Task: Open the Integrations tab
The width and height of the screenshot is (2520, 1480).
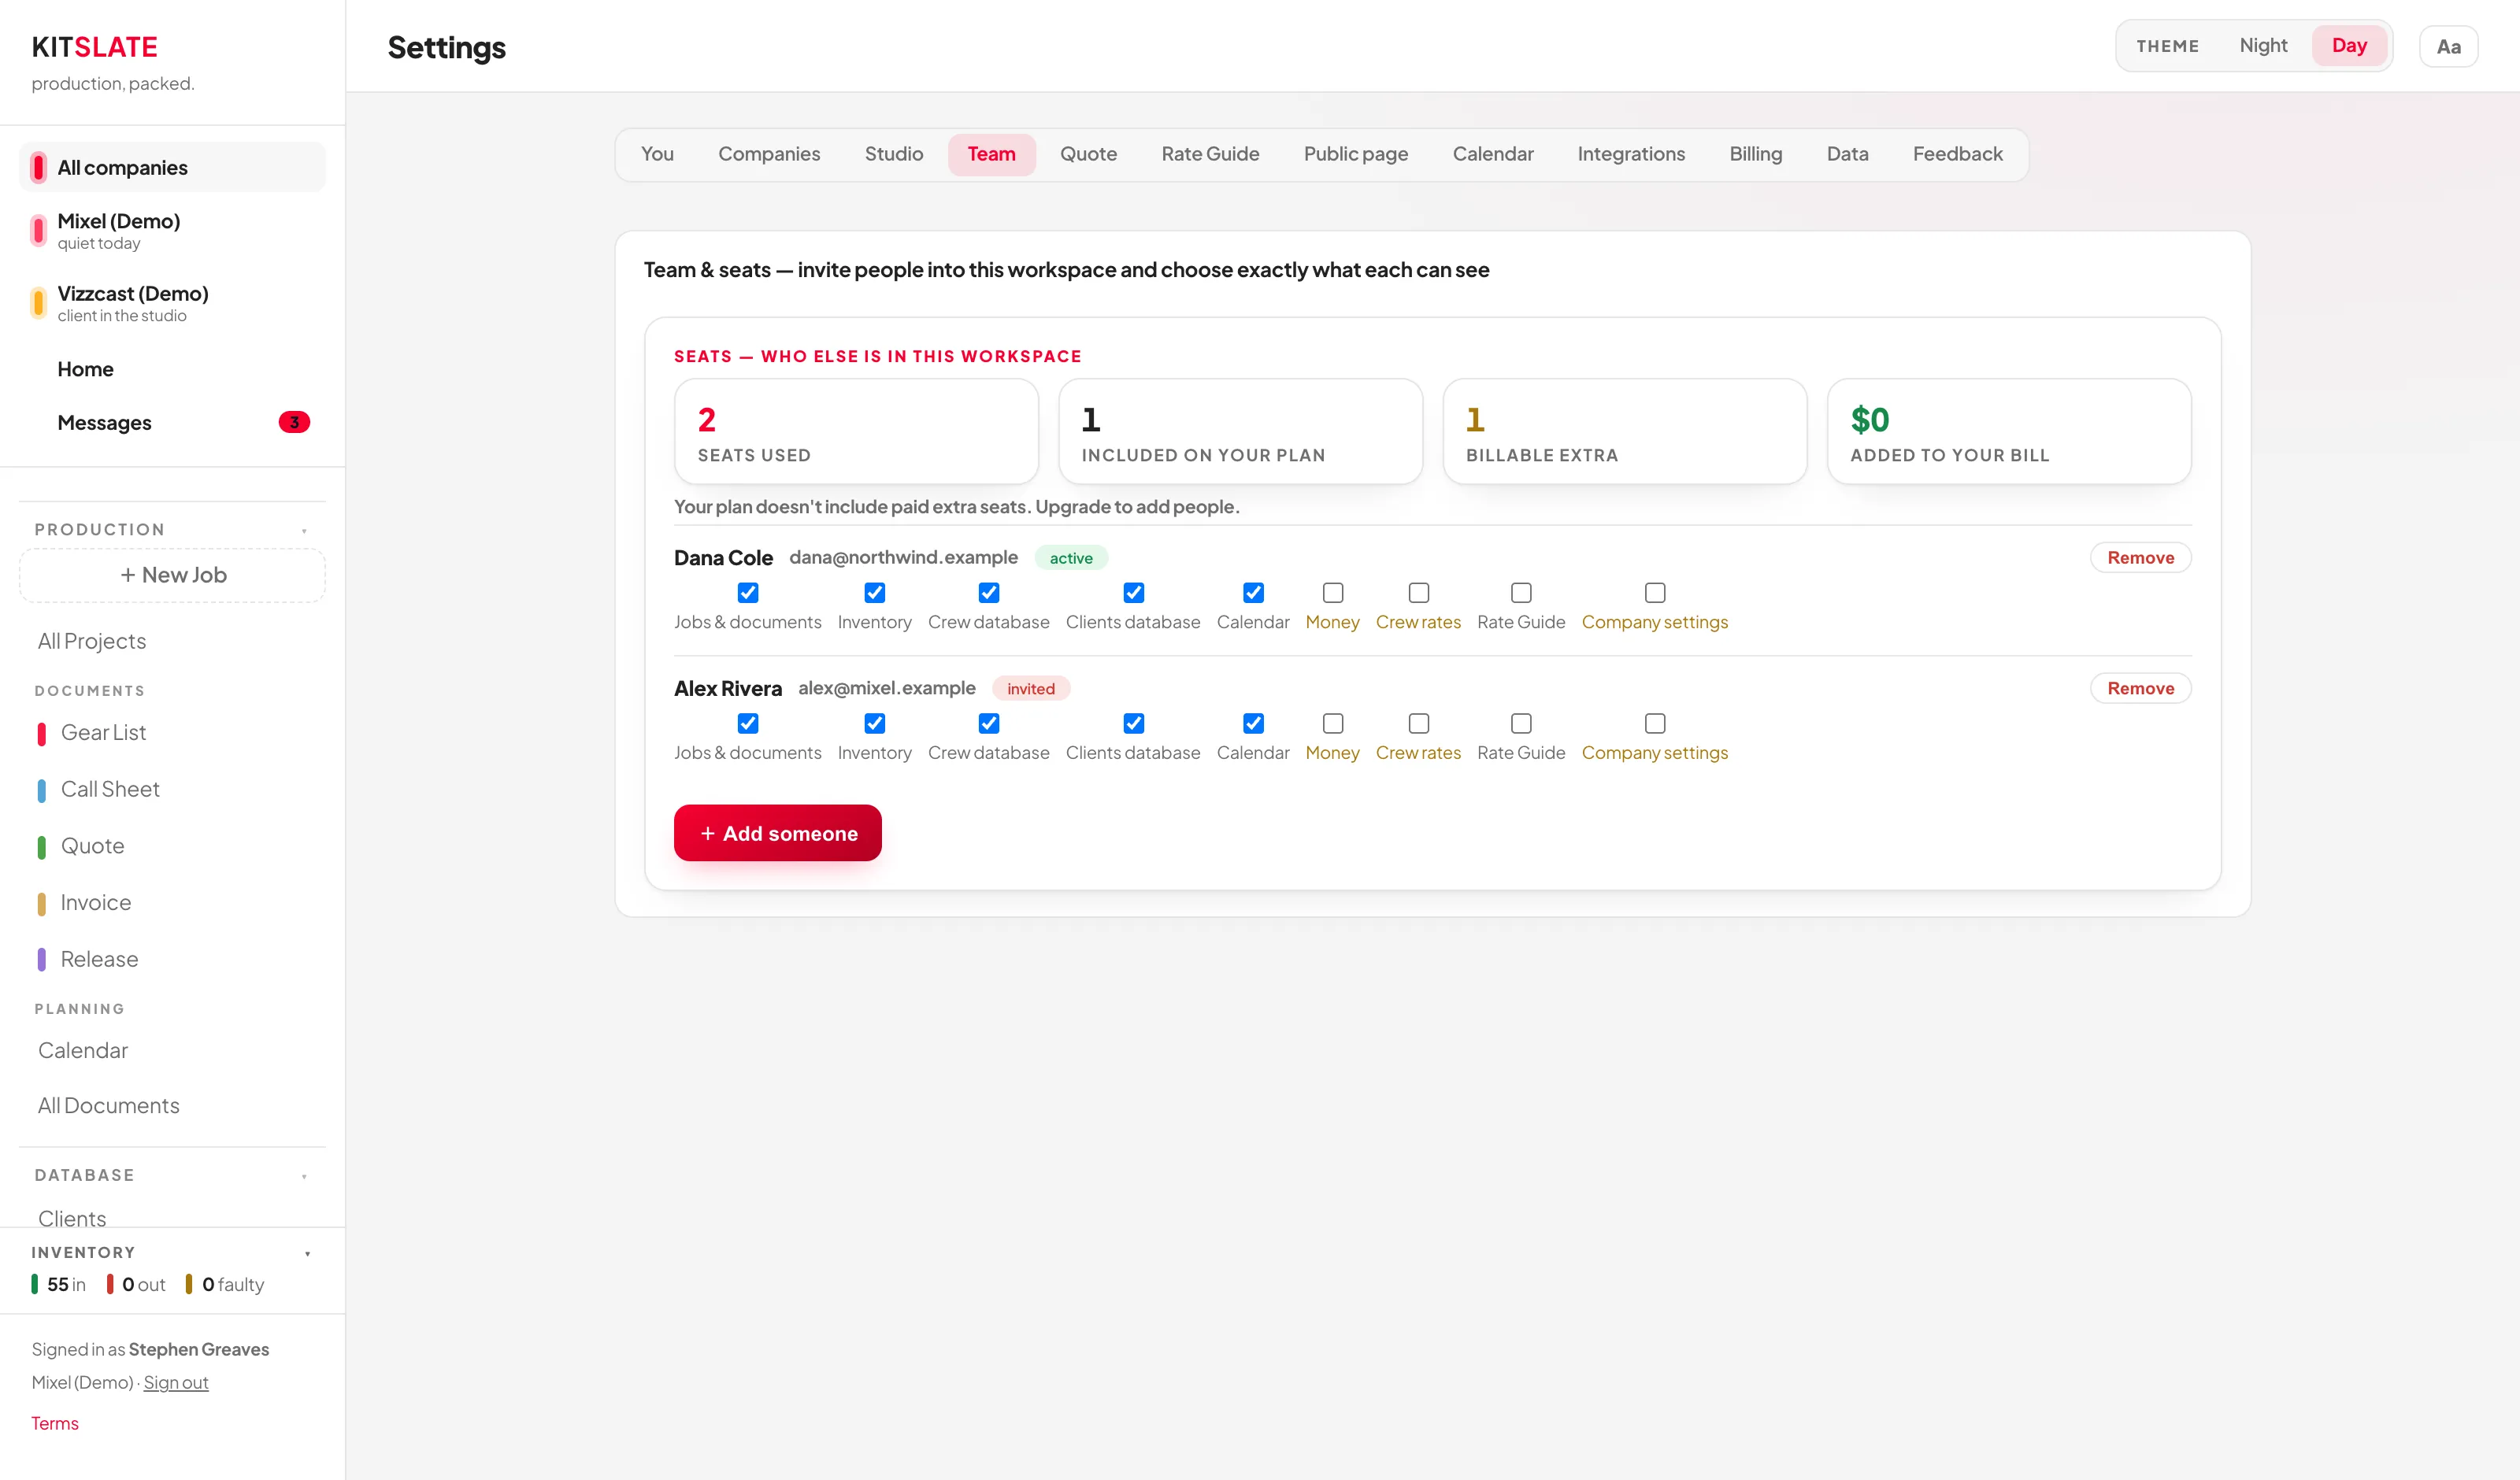Action: pyautogui.click(x=1631, y=154)
